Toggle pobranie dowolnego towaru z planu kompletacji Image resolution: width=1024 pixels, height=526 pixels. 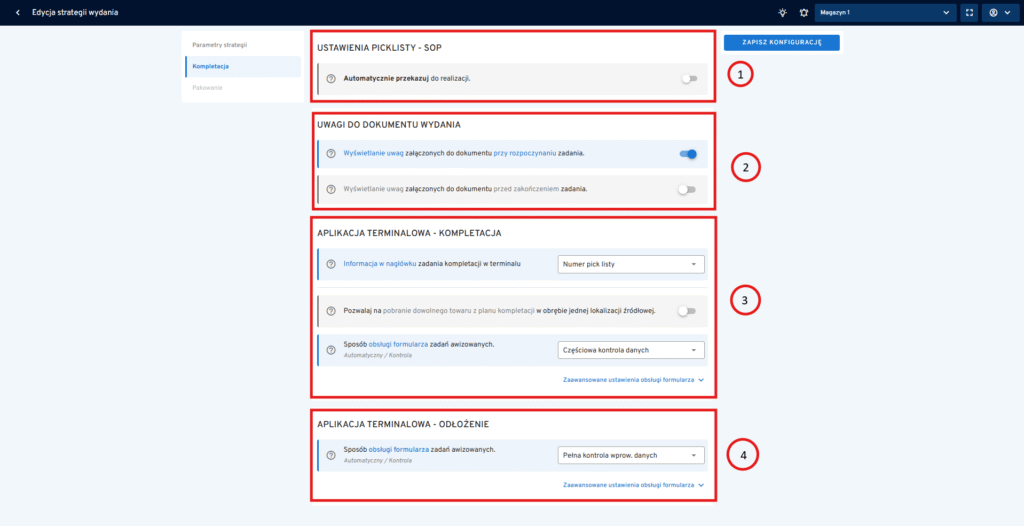[x=686, y=311]
